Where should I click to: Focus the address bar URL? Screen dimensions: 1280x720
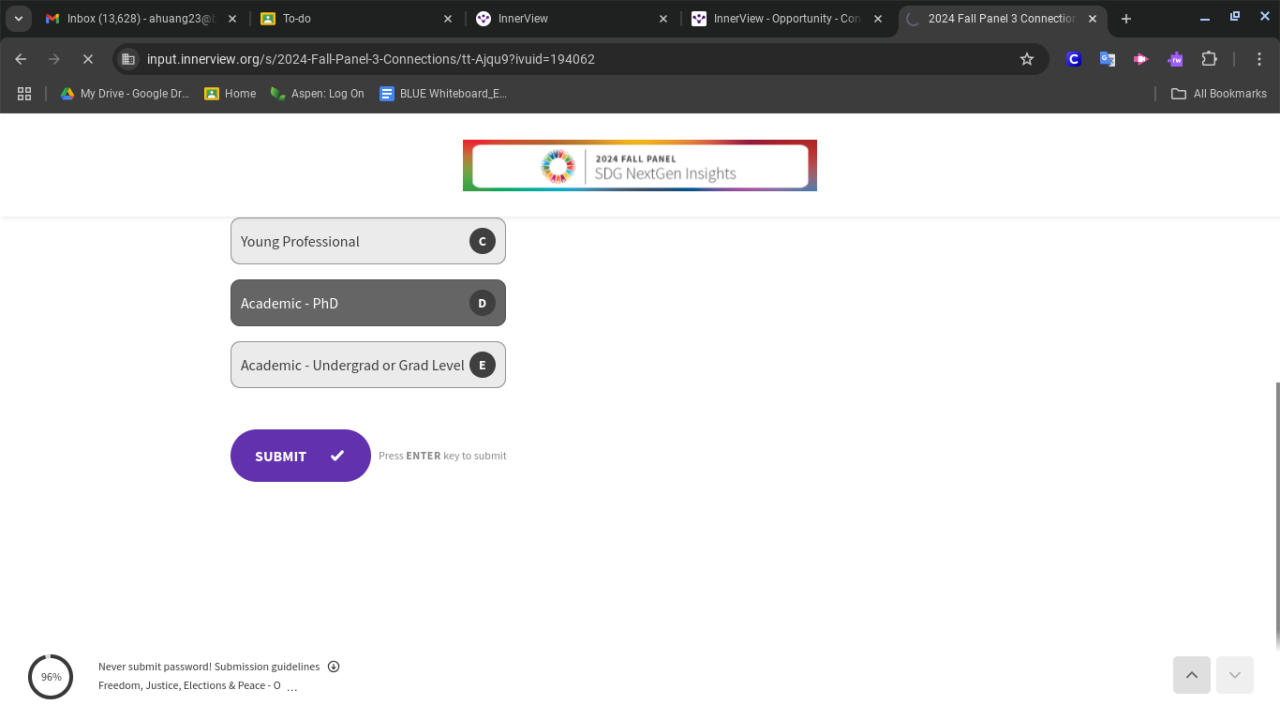(371, 59)
